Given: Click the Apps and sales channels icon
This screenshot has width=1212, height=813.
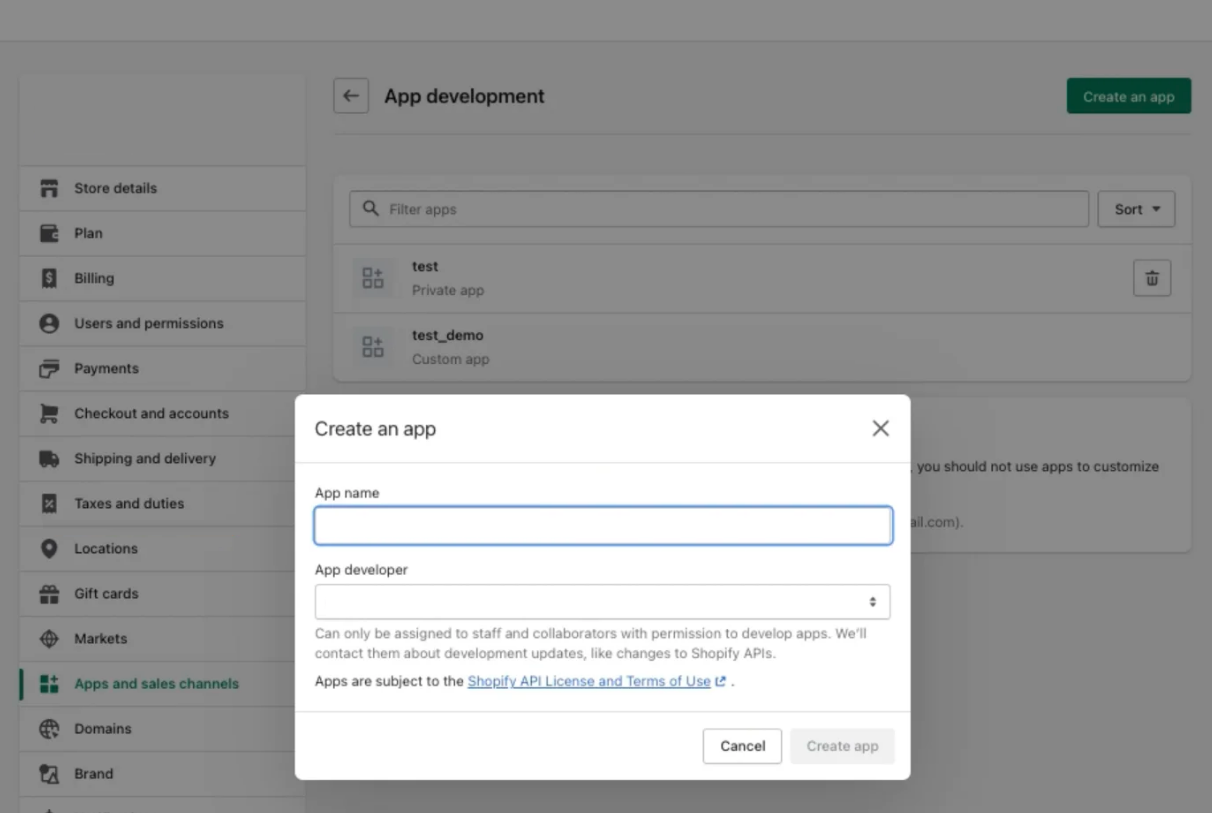Looking at the screenshot, I should 49,684.
